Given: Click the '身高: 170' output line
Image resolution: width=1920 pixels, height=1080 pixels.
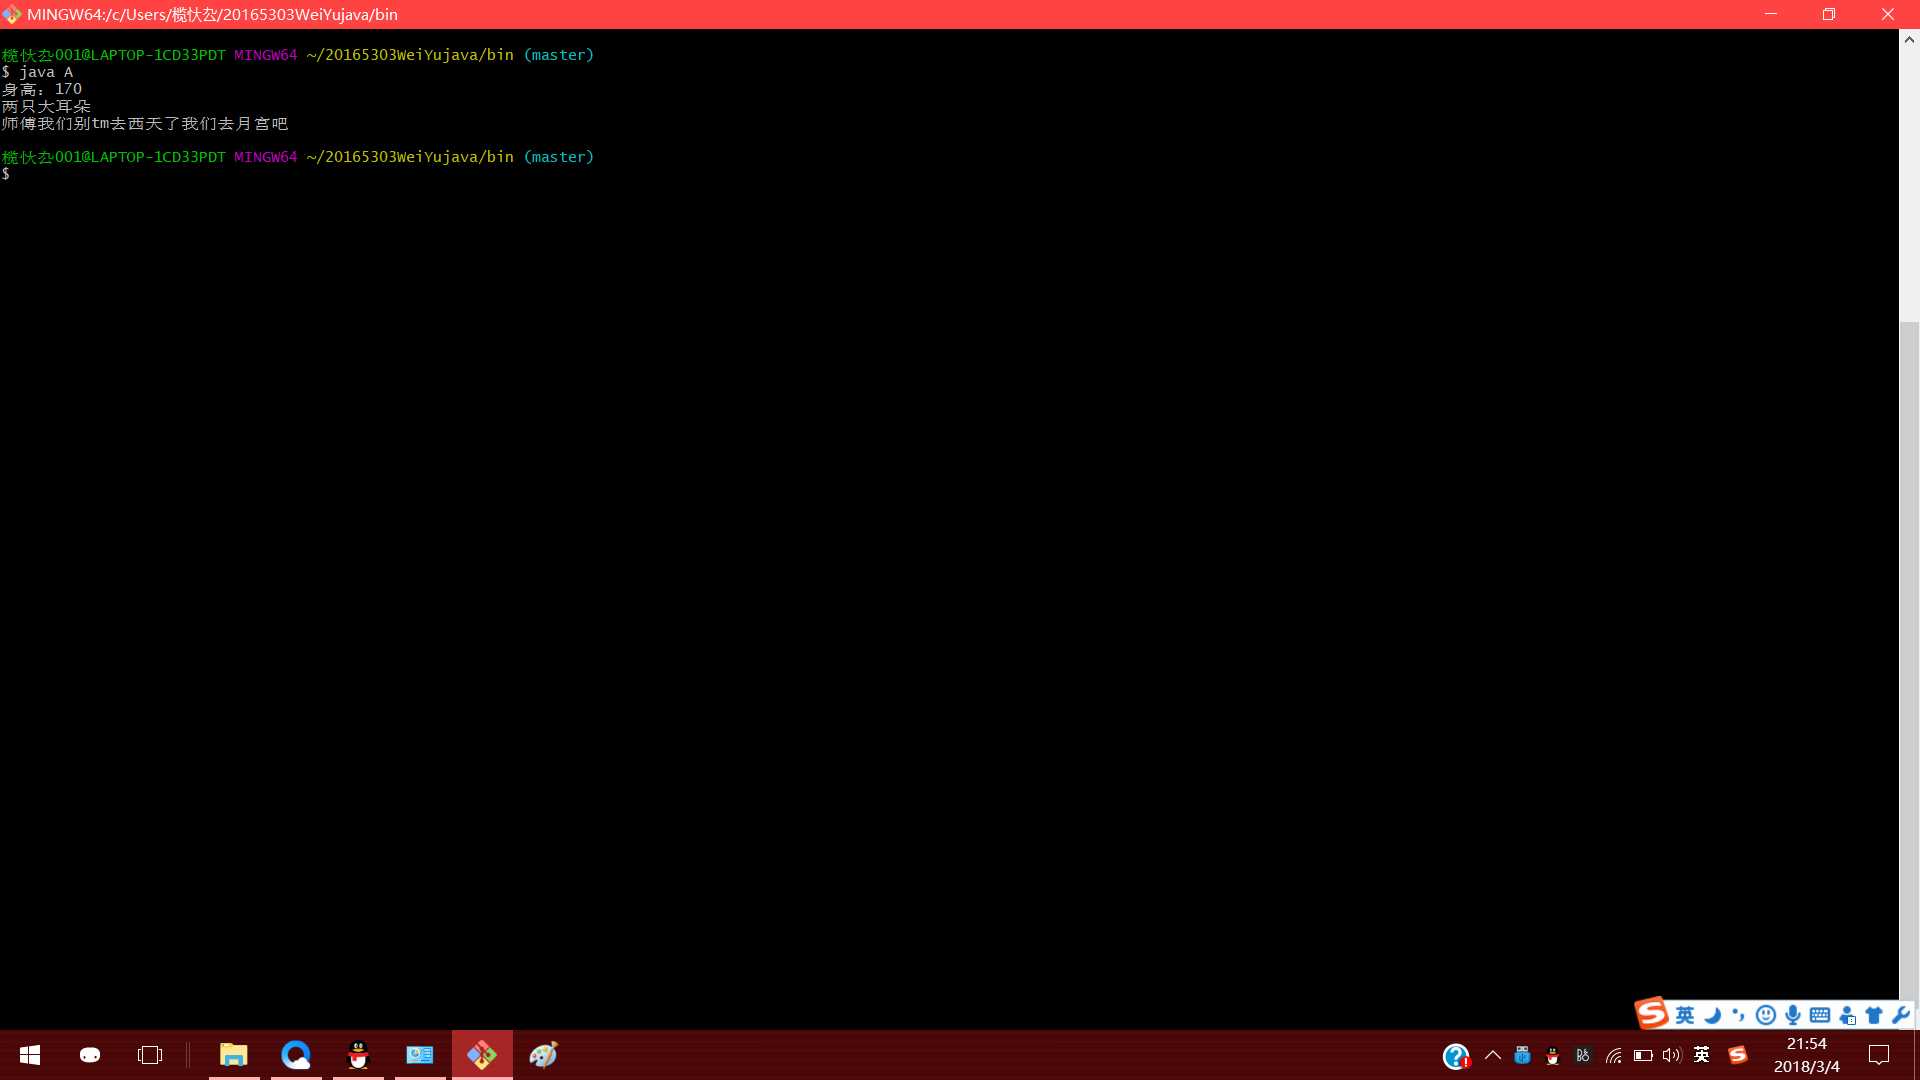Looking at the screenshot, I should pyautogui.click(x=42, y=89).
